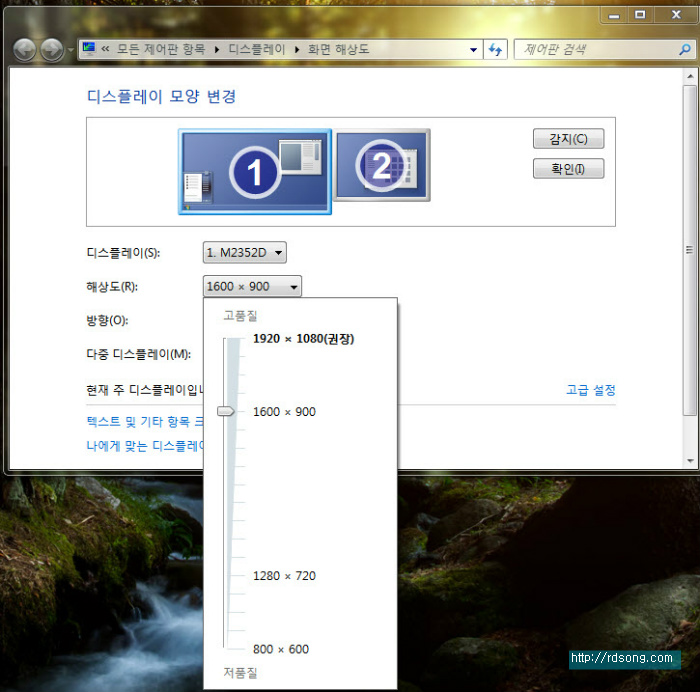Select monitor 2 display thumbnail
This screenshot has width=700, height=692.
(381, 165)
